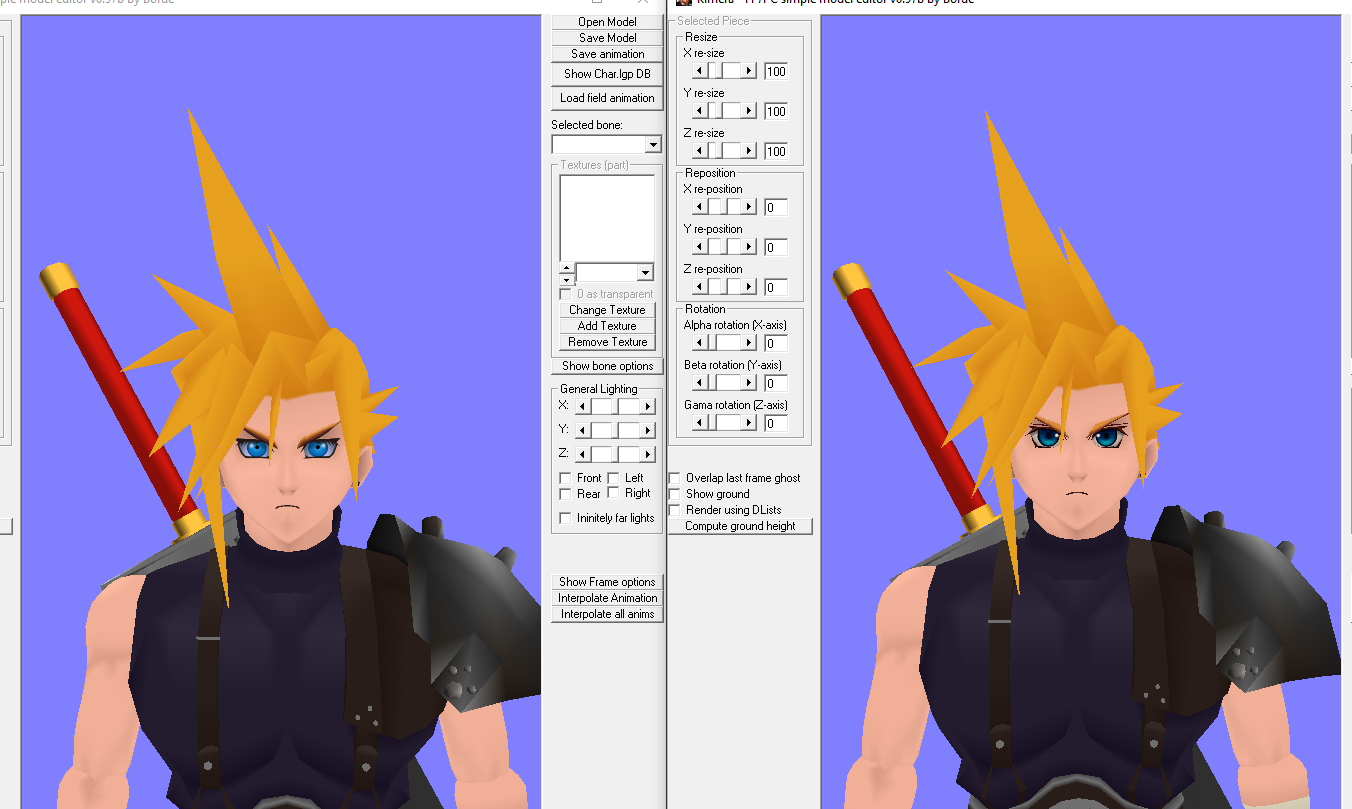Click right arrow of Z re-size scrollbar

pyautogui.click(x=749, y=150)
